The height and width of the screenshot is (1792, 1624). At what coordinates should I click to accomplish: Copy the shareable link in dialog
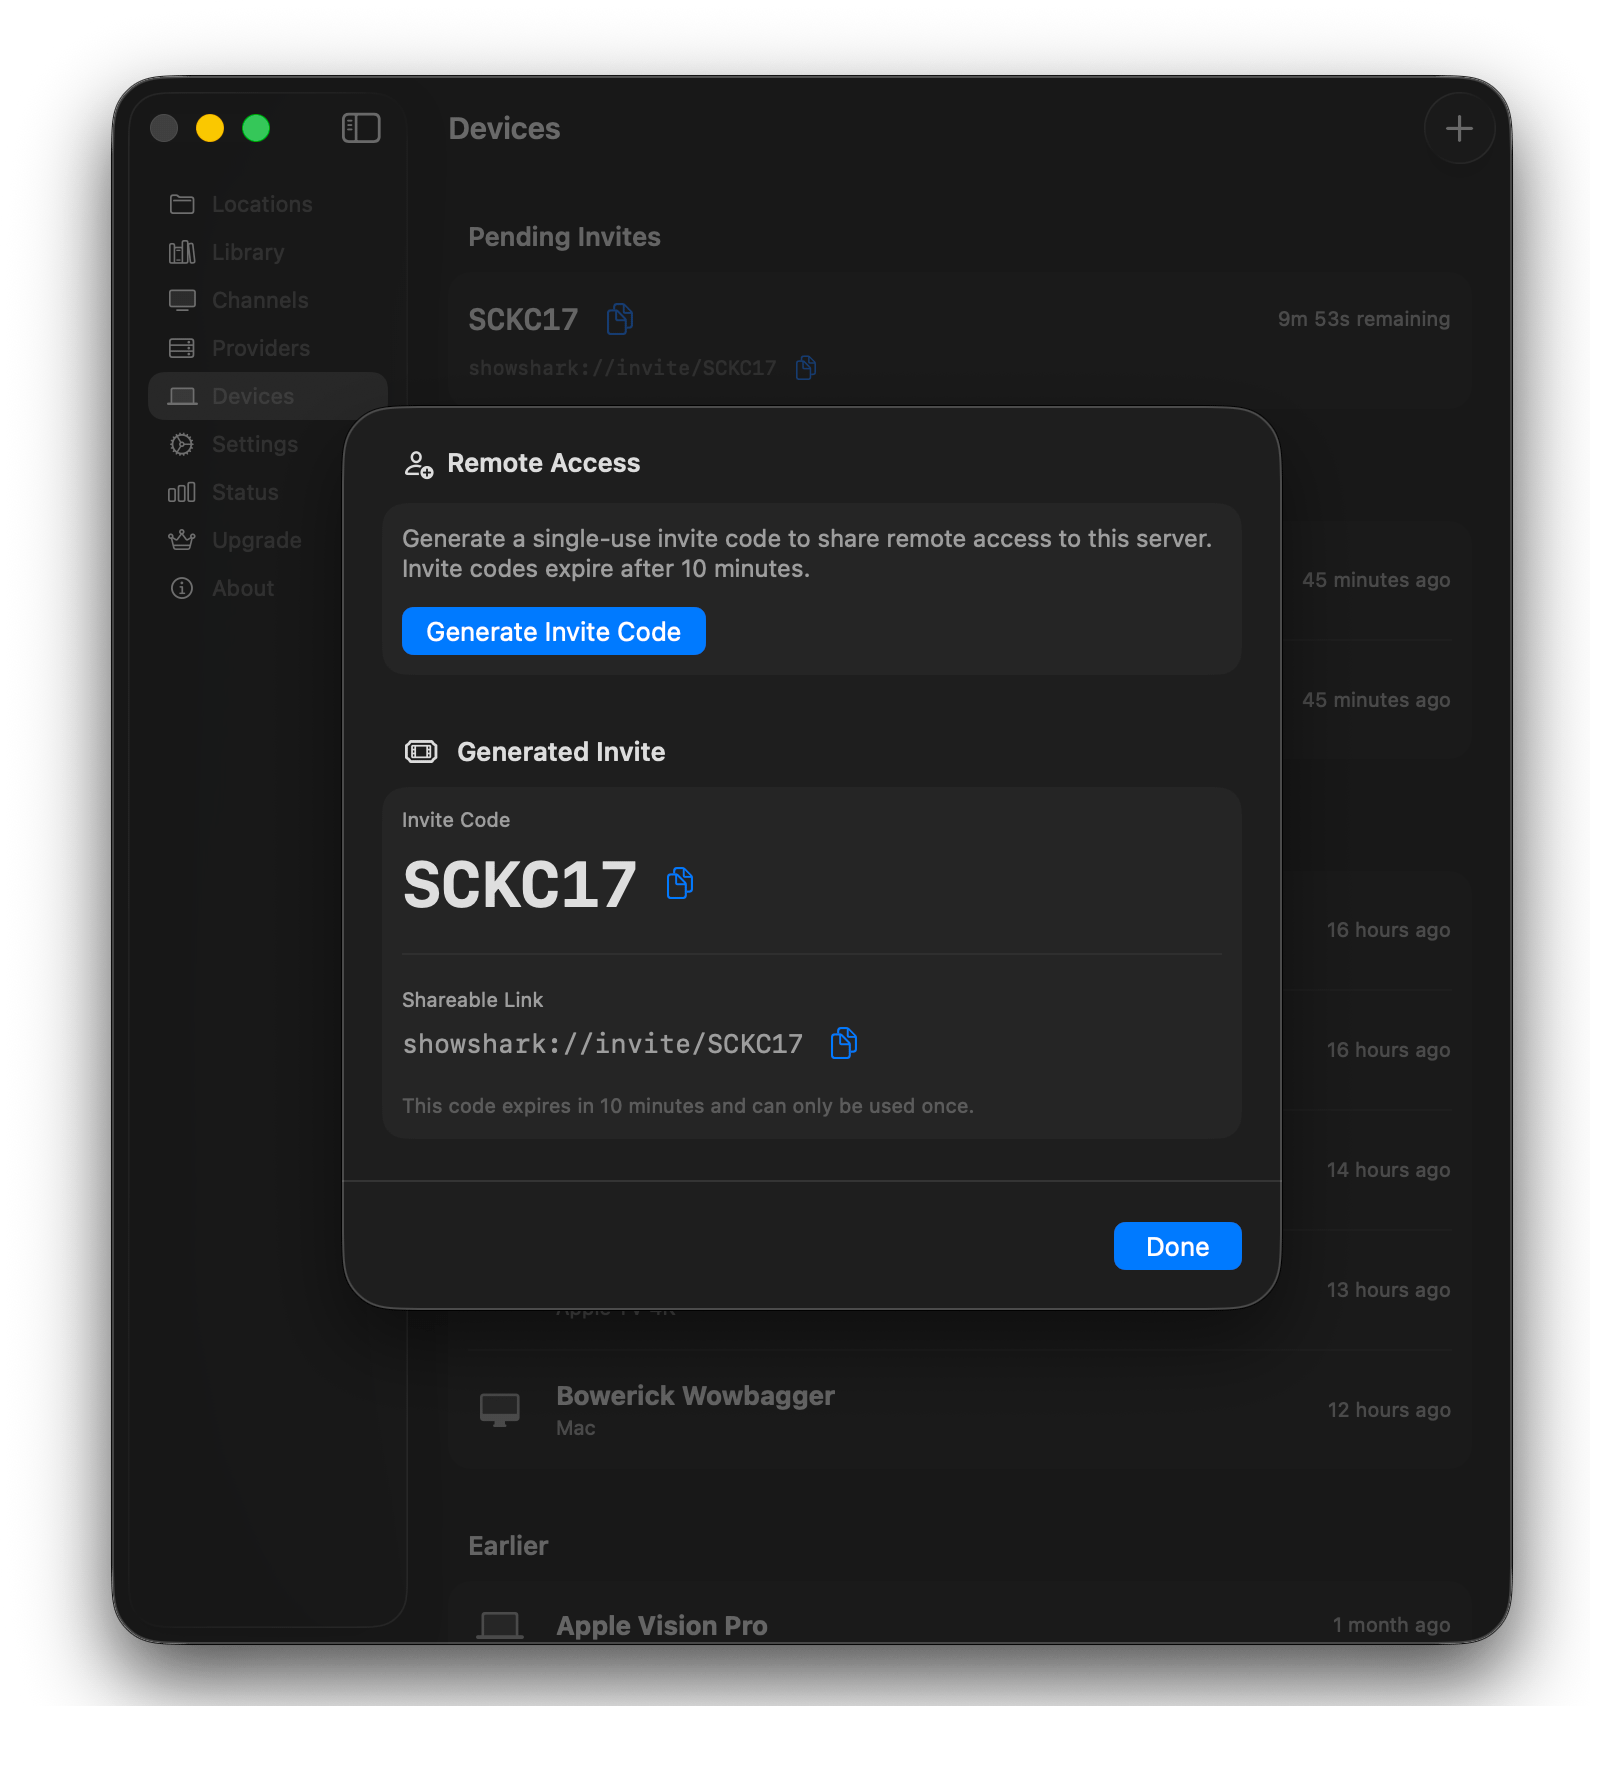coord(844,1043)
